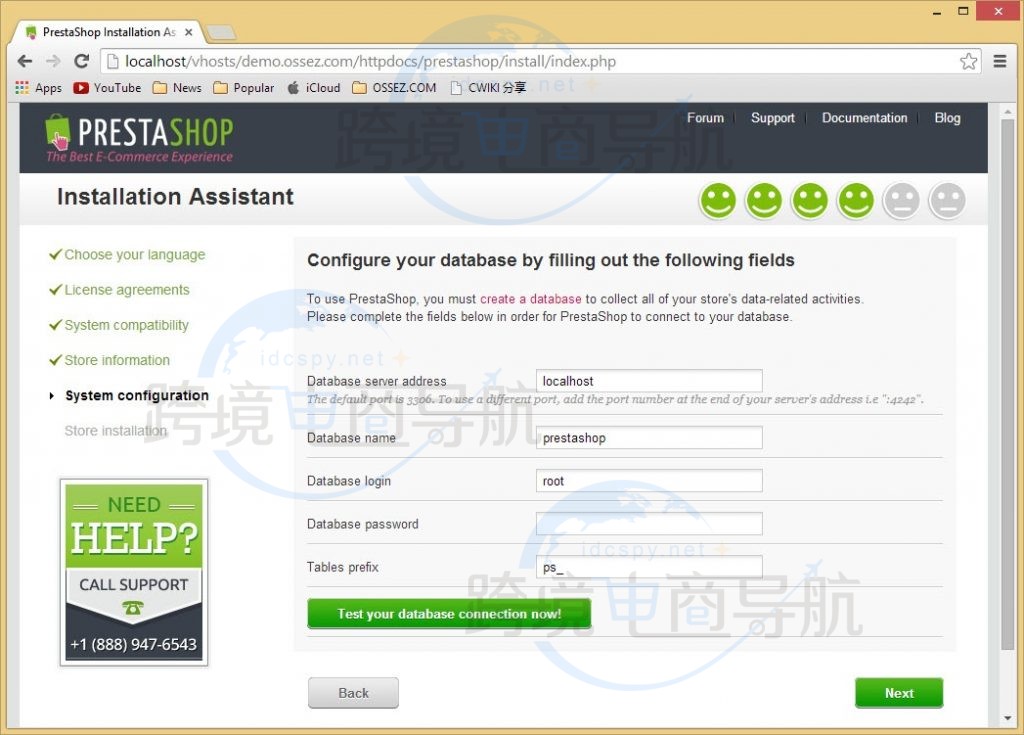The height and width of the screenshot is (735, 1024).
Task: Click the 'create a database' link
Action: 530,299
